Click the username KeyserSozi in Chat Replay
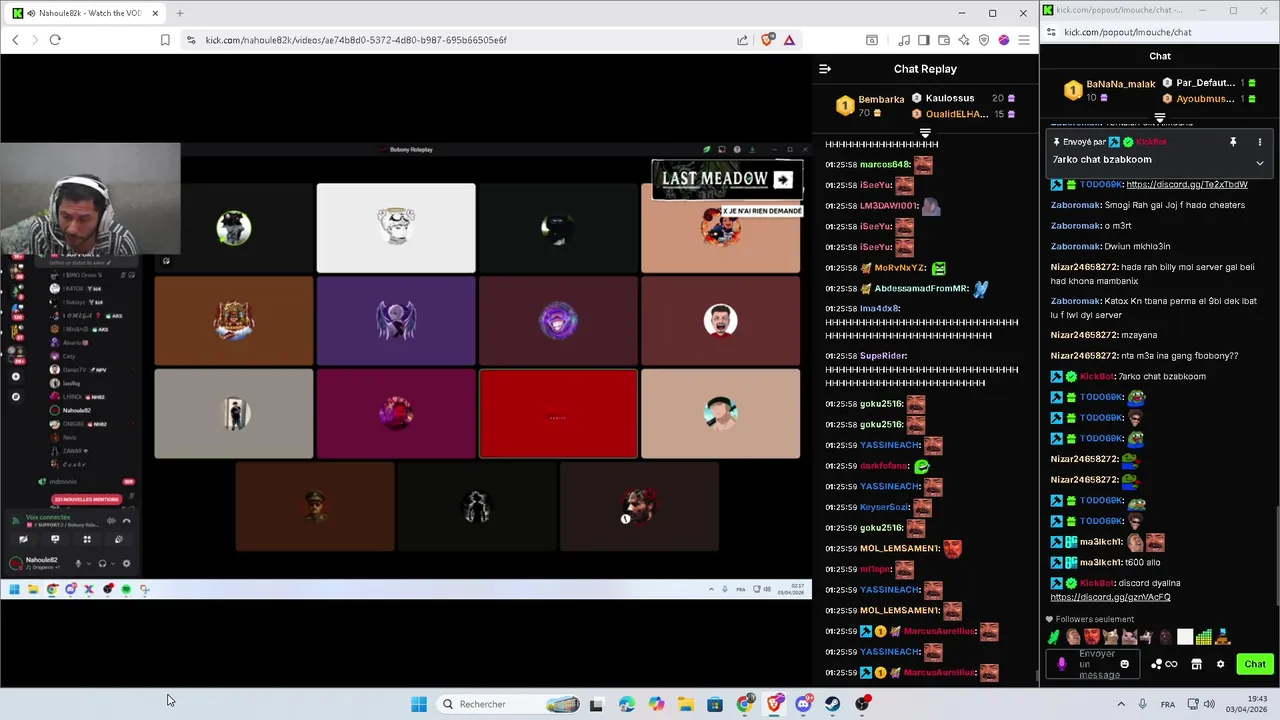The height and width of the screenshot is (720, 1280). pyautogui.click(x=884, y=507)
